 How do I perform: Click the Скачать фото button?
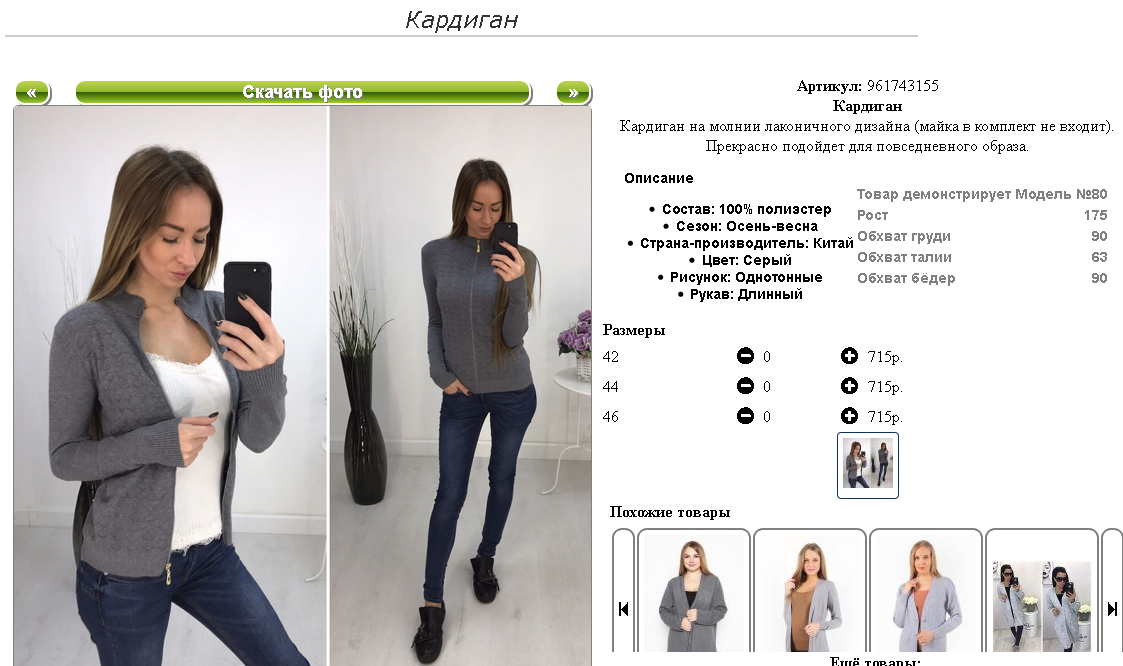click(303, 92)
